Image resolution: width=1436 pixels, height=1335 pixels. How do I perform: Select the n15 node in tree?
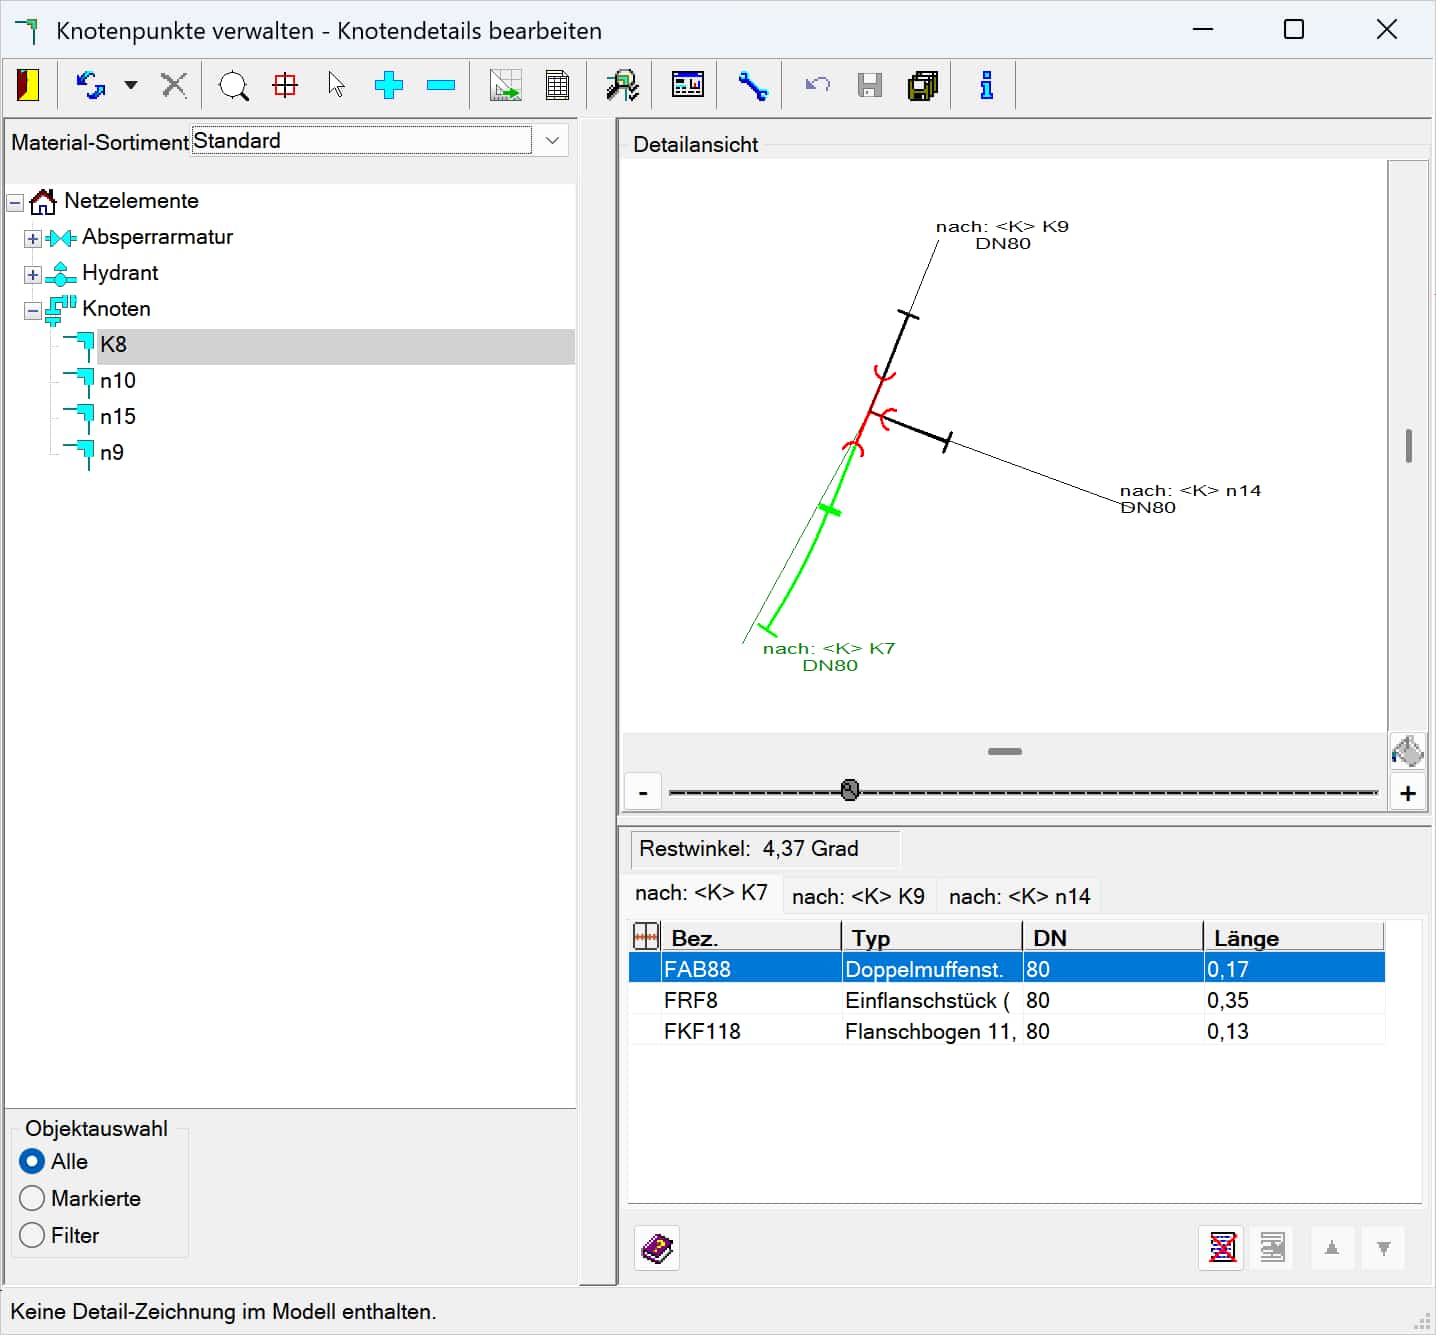click(x=117, y=417)
